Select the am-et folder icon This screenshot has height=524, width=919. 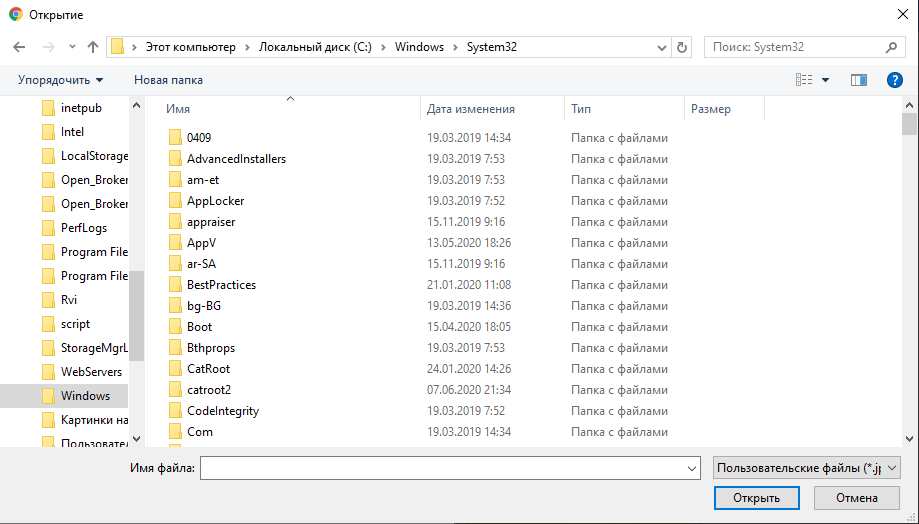point(175,180)
